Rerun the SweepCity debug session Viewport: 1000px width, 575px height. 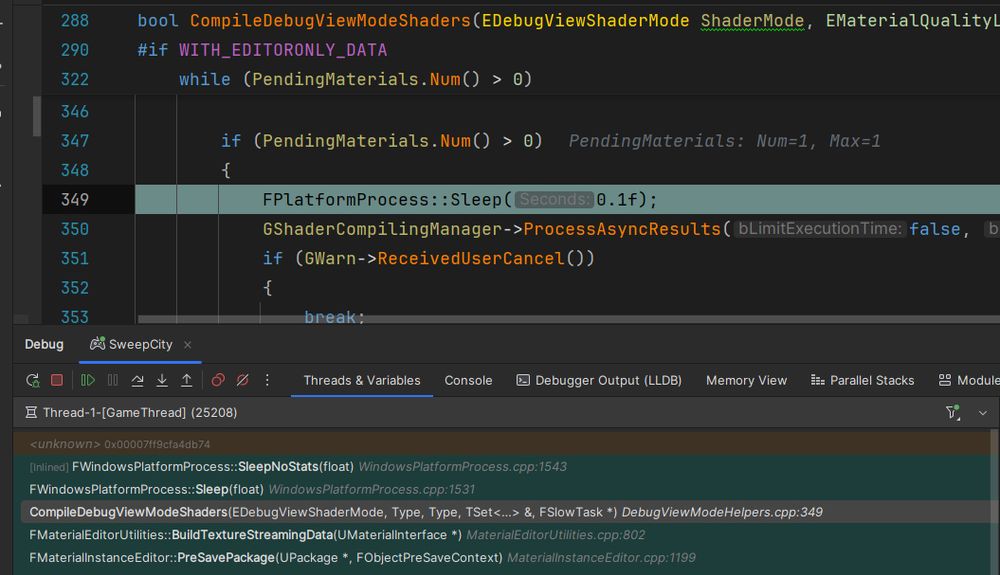click(33, 381)
